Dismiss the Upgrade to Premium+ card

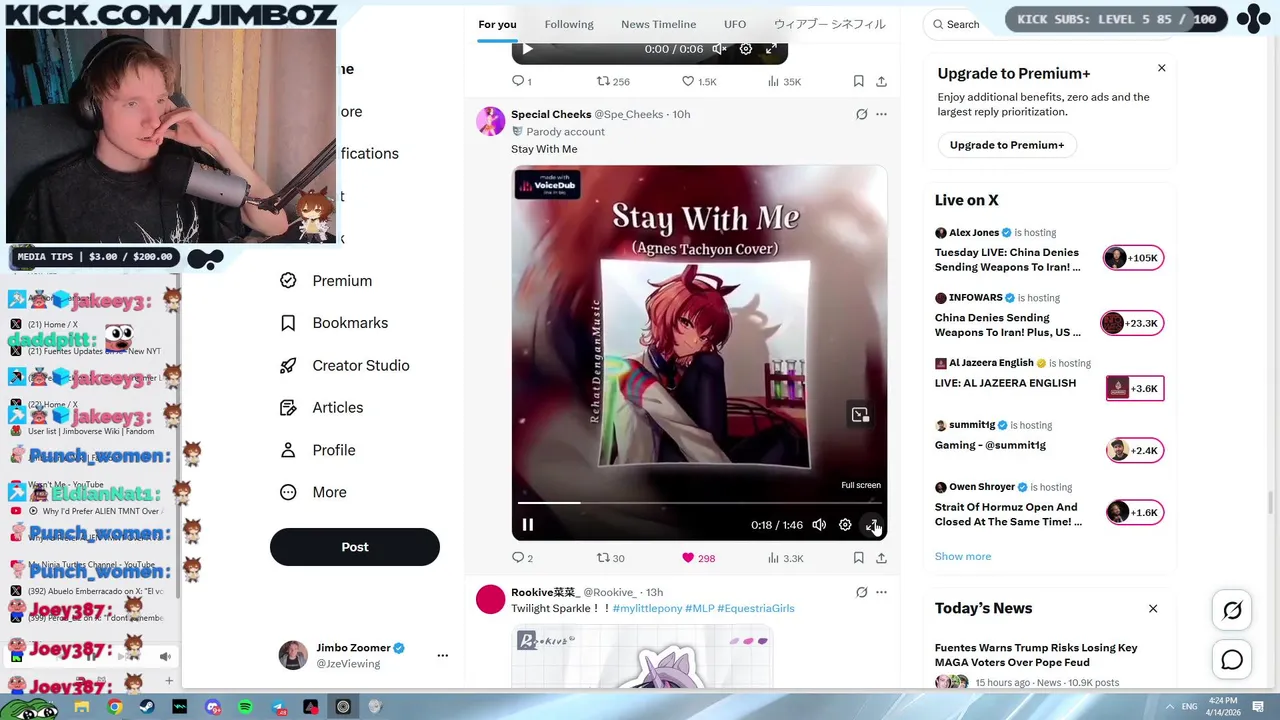(1161, 68)
